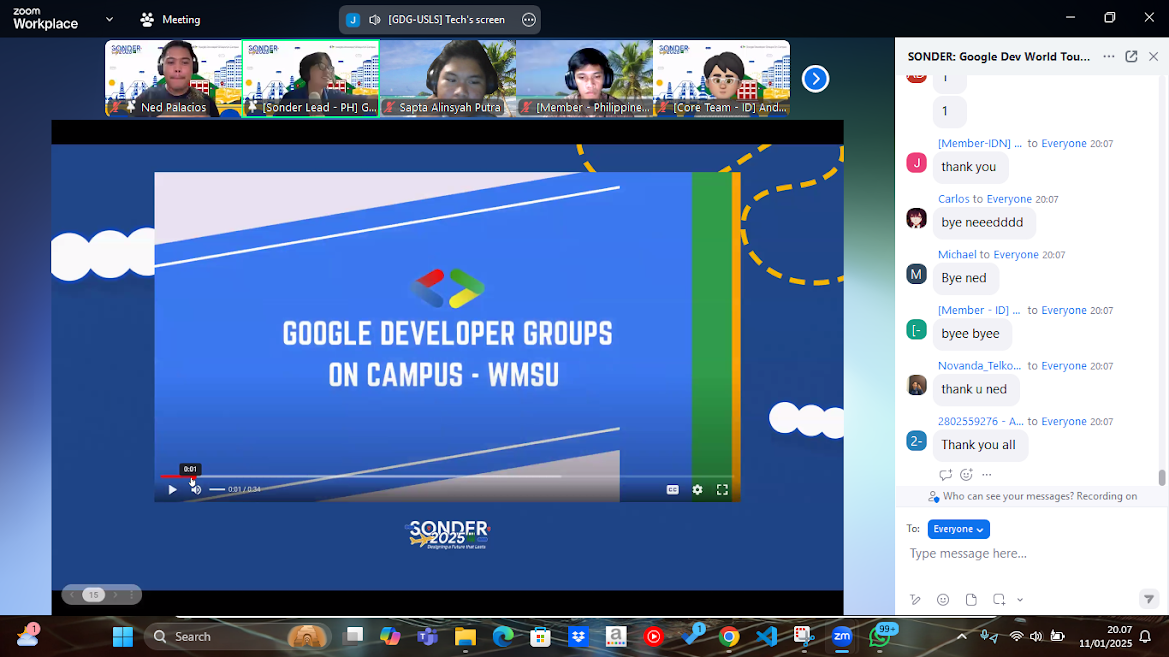This screenshot has width=1169, height=657.
Task: Open the Windows Start menu
Action: point(122,637)
